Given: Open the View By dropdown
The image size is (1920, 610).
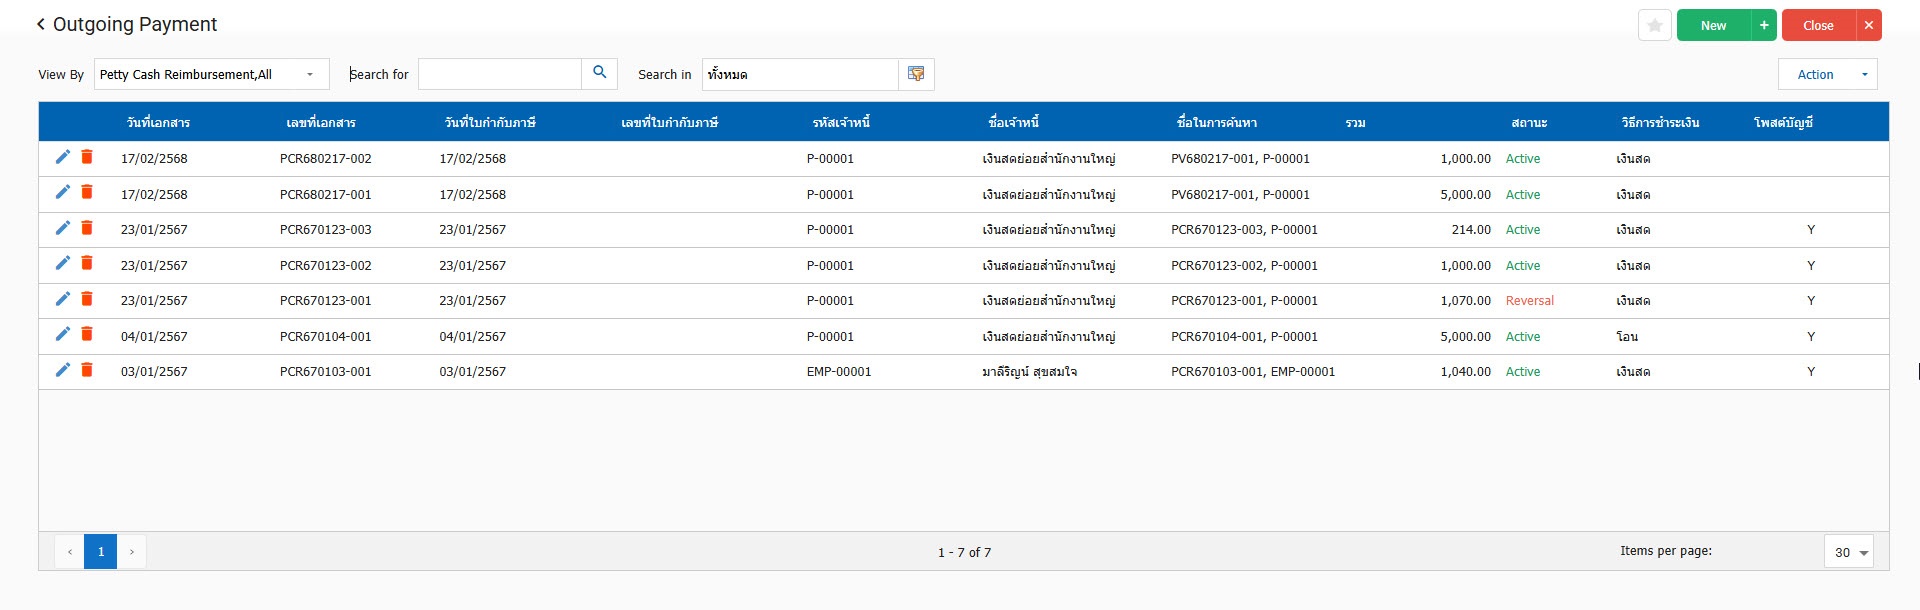Looking at the screenshot, I should 211,74.
